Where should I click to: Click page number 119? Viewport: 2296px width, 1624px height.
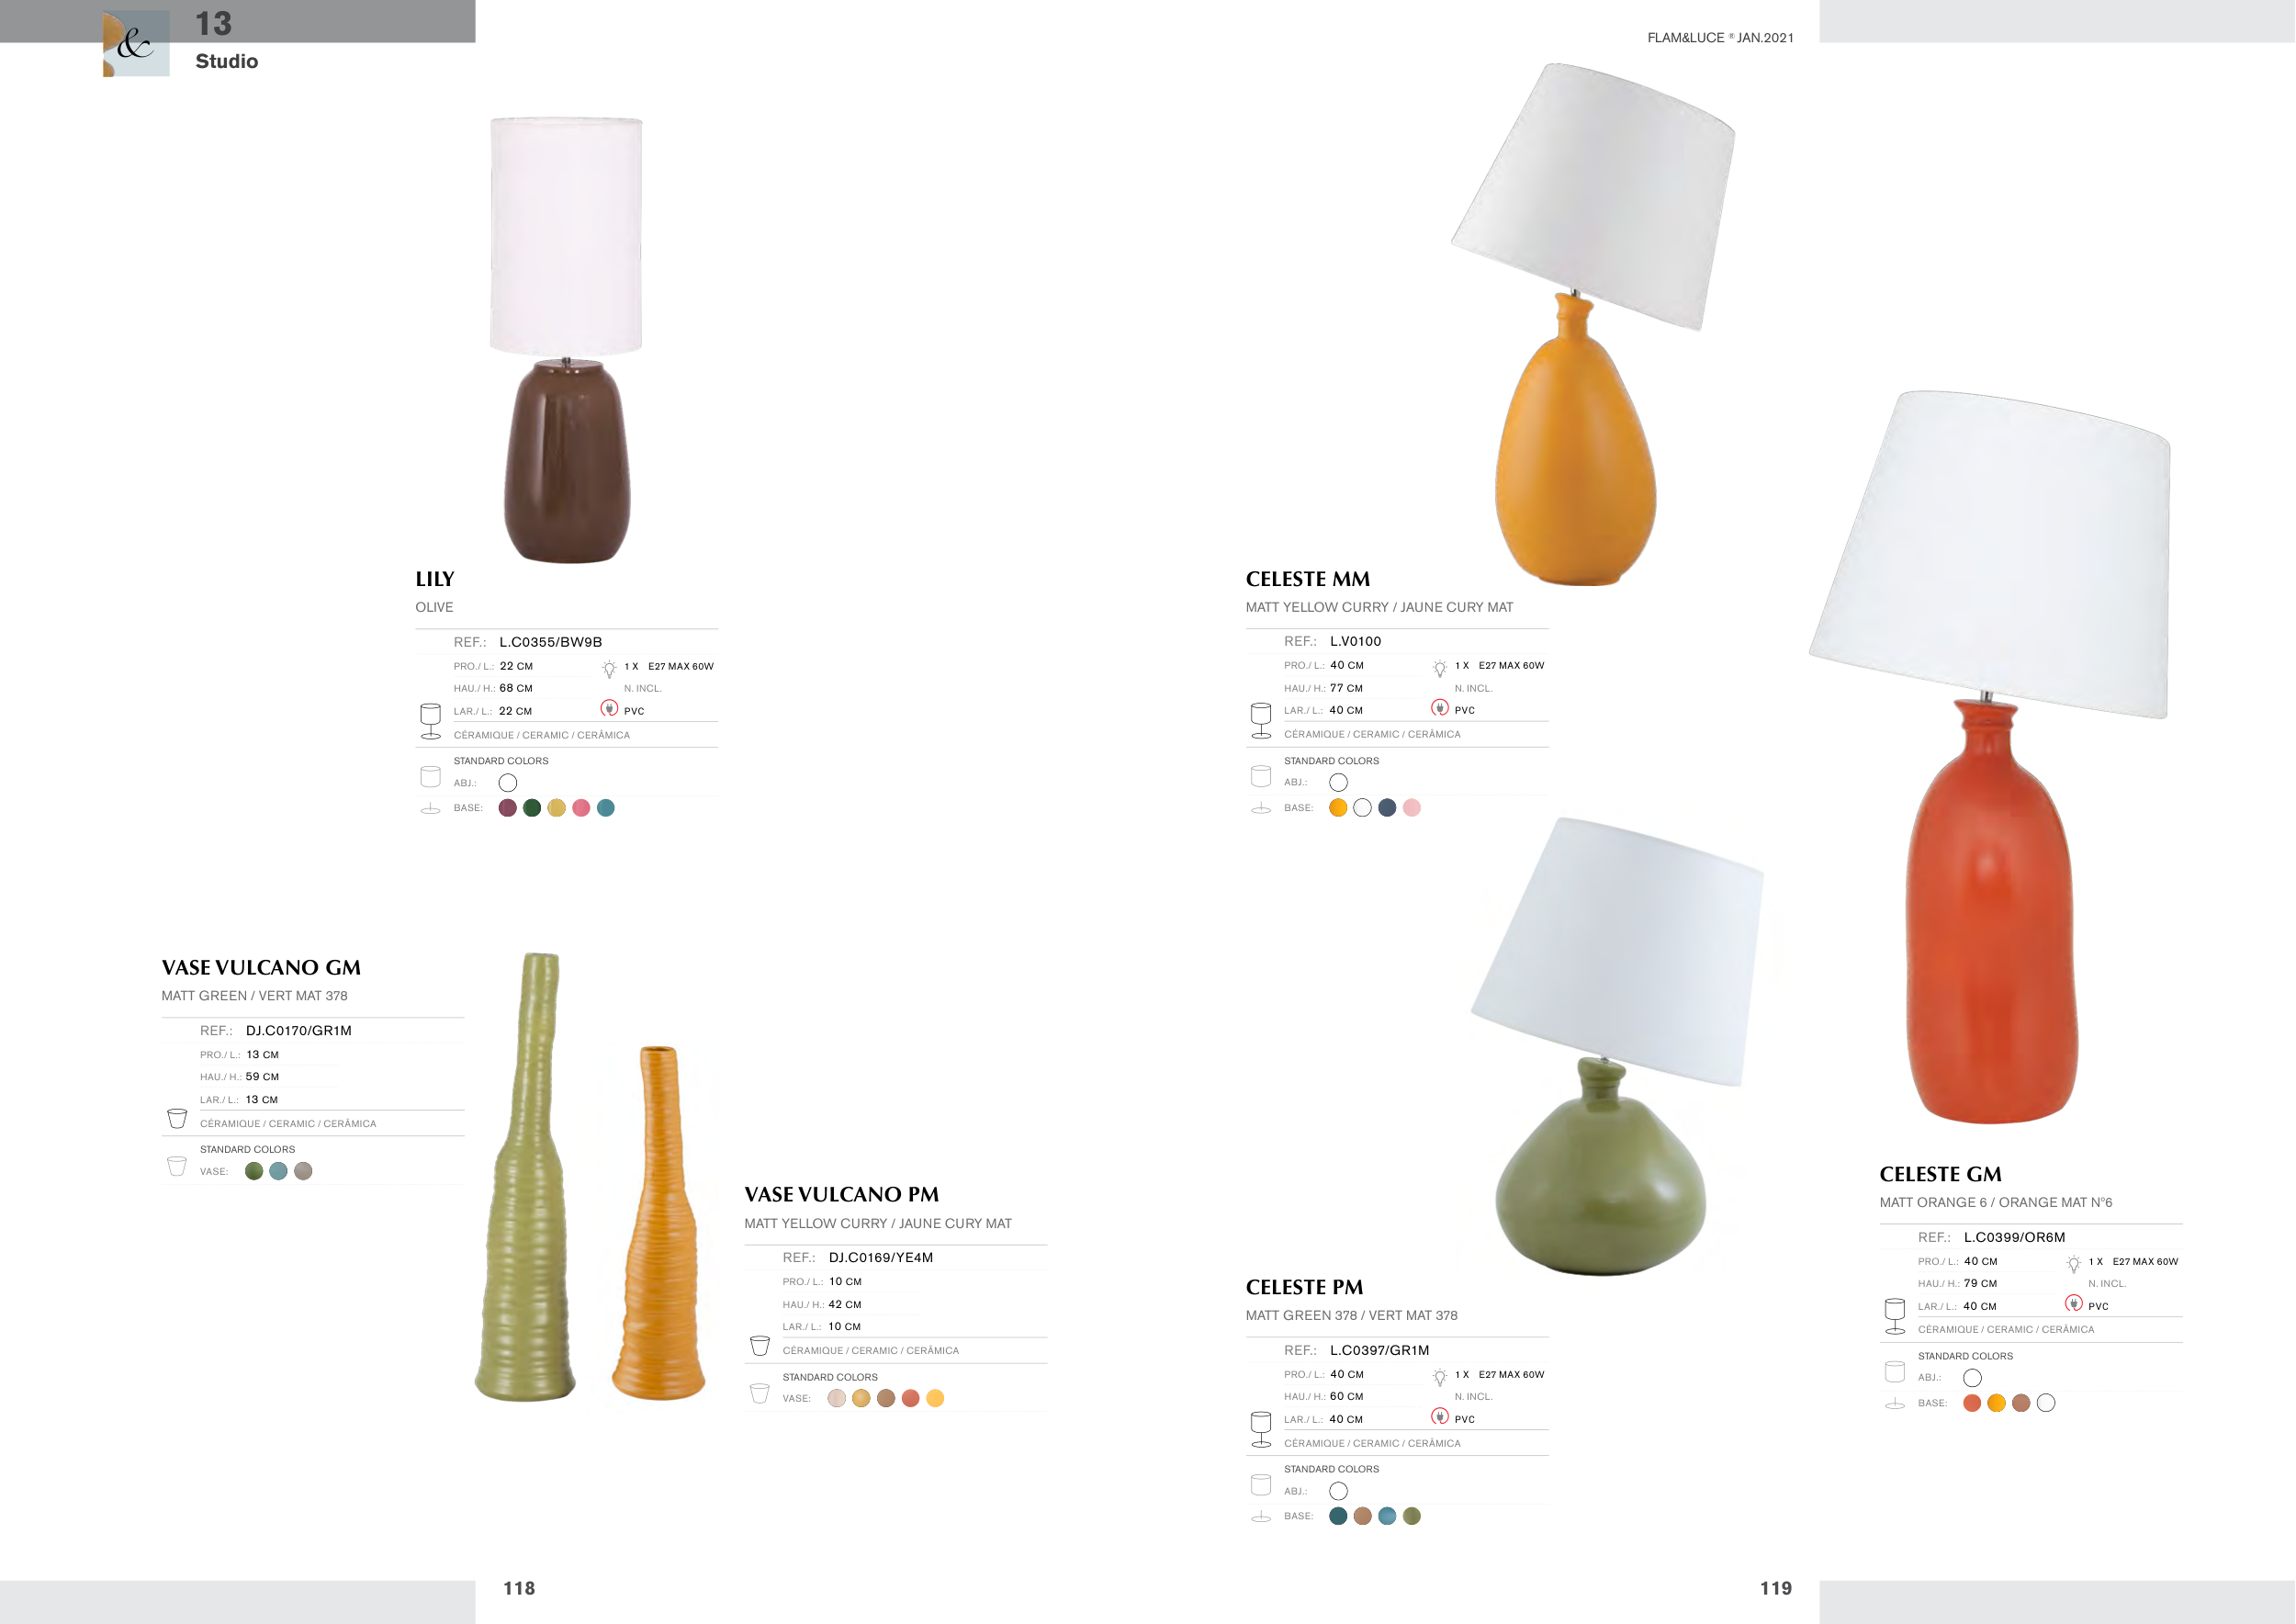1776,1588
